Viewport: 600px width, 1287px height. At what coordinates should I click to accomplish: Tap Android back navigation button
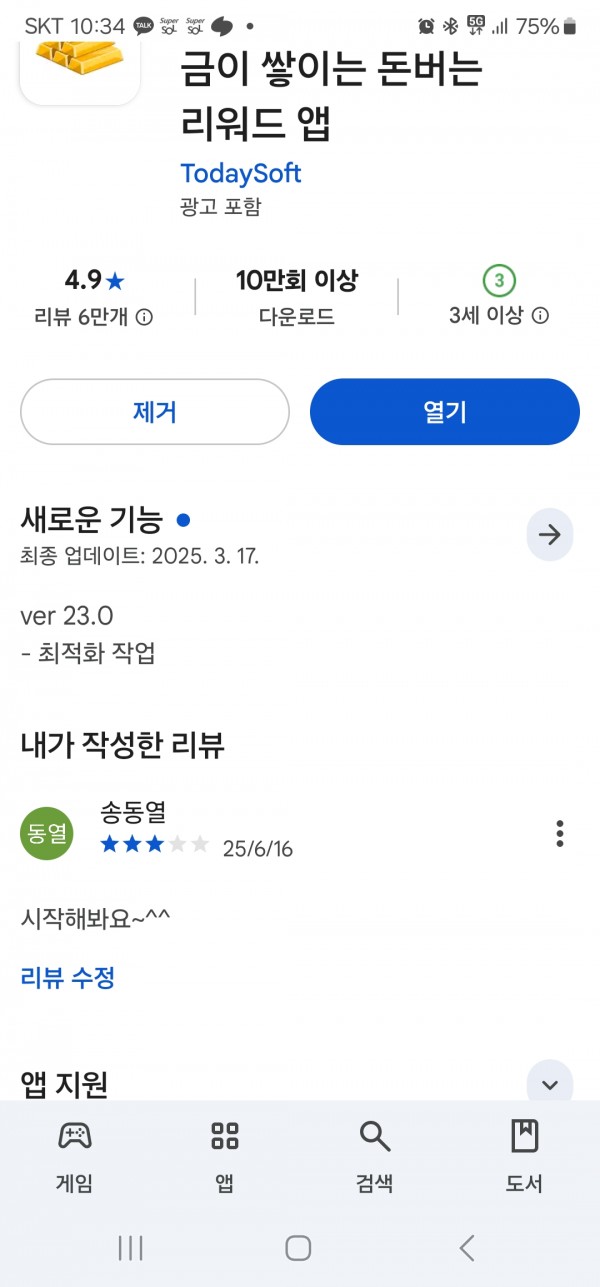coord(467,1247)
